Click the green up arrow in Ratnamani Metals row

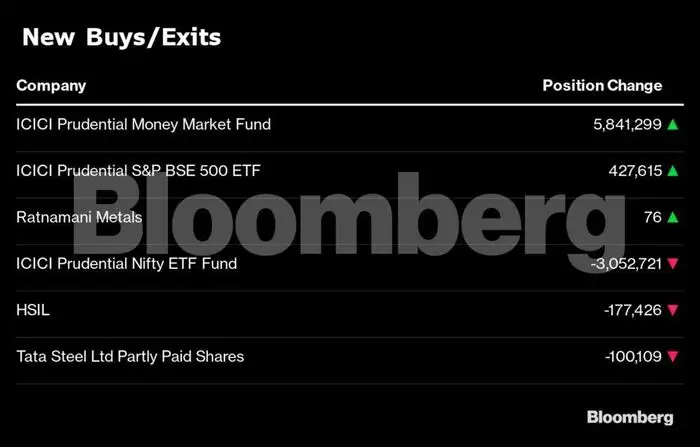point(673,217)
